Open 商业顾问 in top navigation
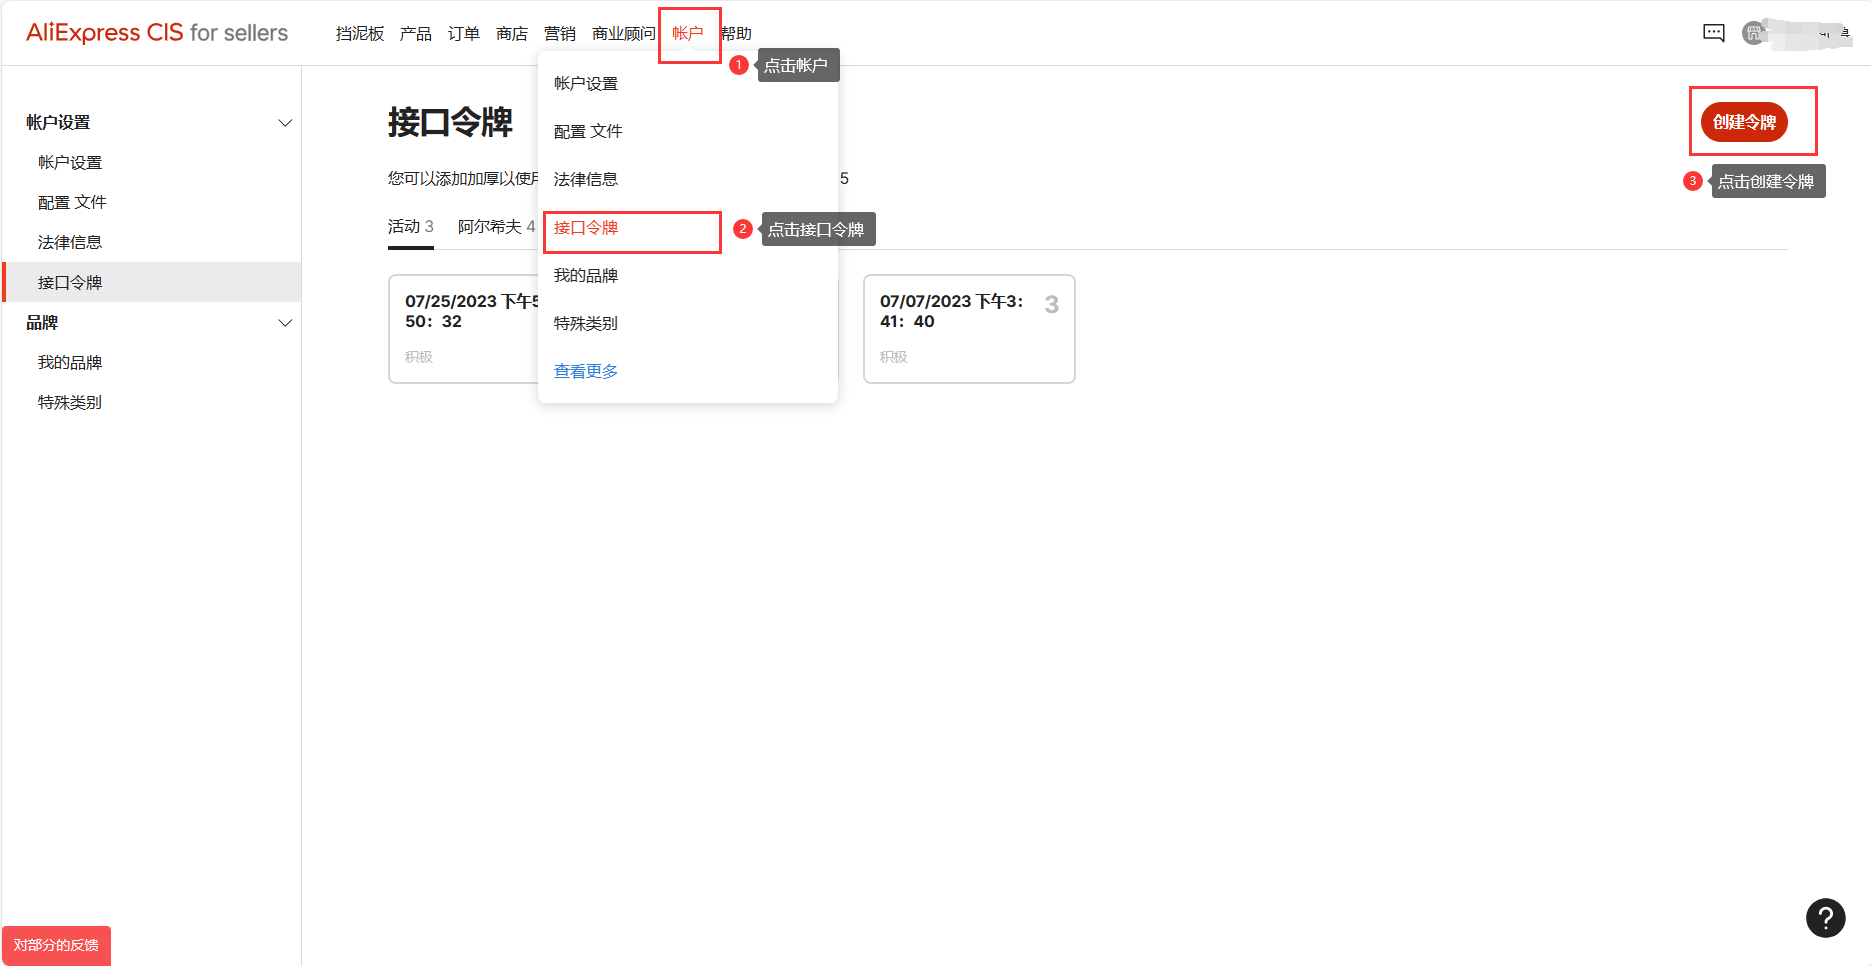Viewport: 1871px width, 966px height. pyautogui.click(x=623, y=34)
